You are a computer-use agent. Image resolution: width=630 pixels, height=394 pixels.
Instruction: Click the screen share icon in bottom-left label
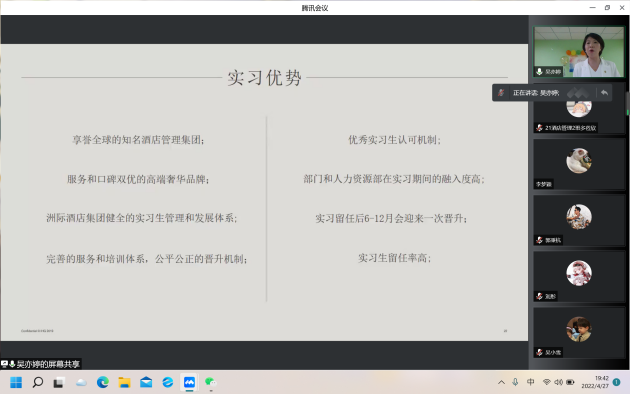tap(4, 364)
